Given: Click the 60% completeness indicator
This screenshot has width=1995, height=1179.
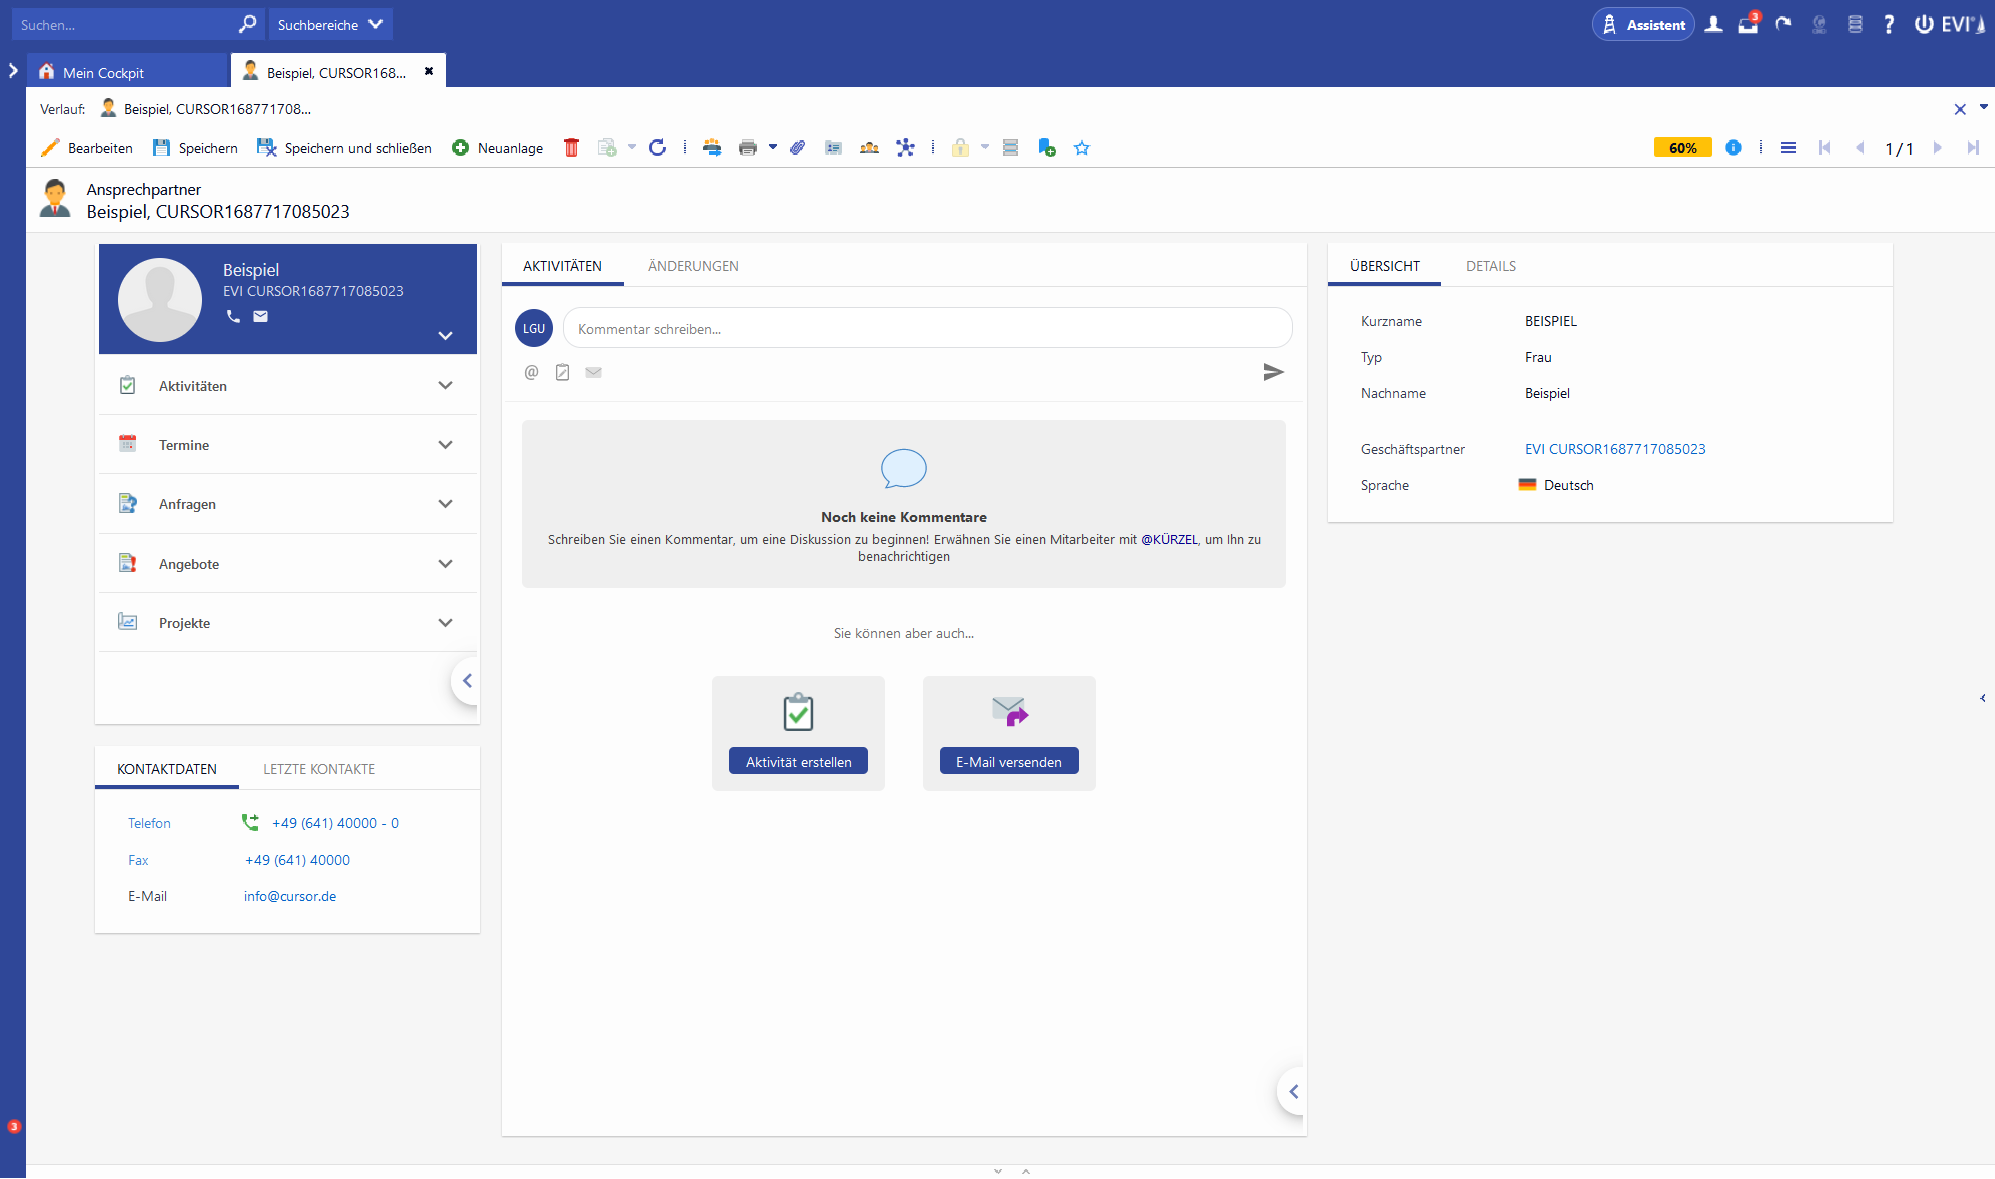Looking at the screenshot, I should [x=1682, y=148].
